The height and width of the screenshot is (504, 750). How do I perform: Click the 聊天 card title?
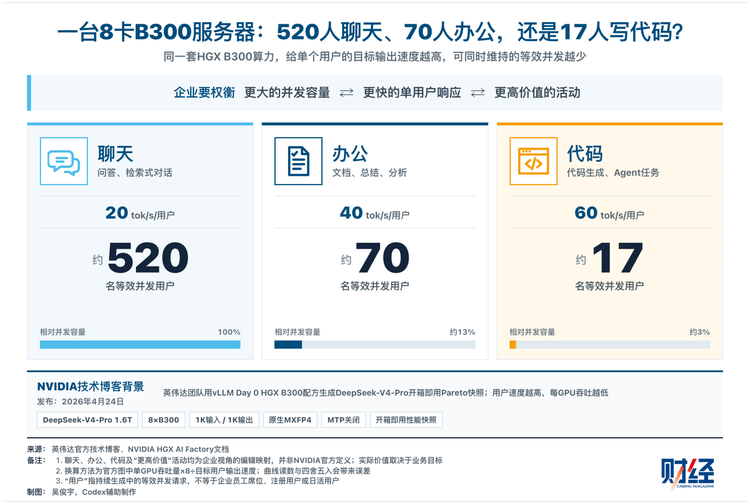(115, 154)
